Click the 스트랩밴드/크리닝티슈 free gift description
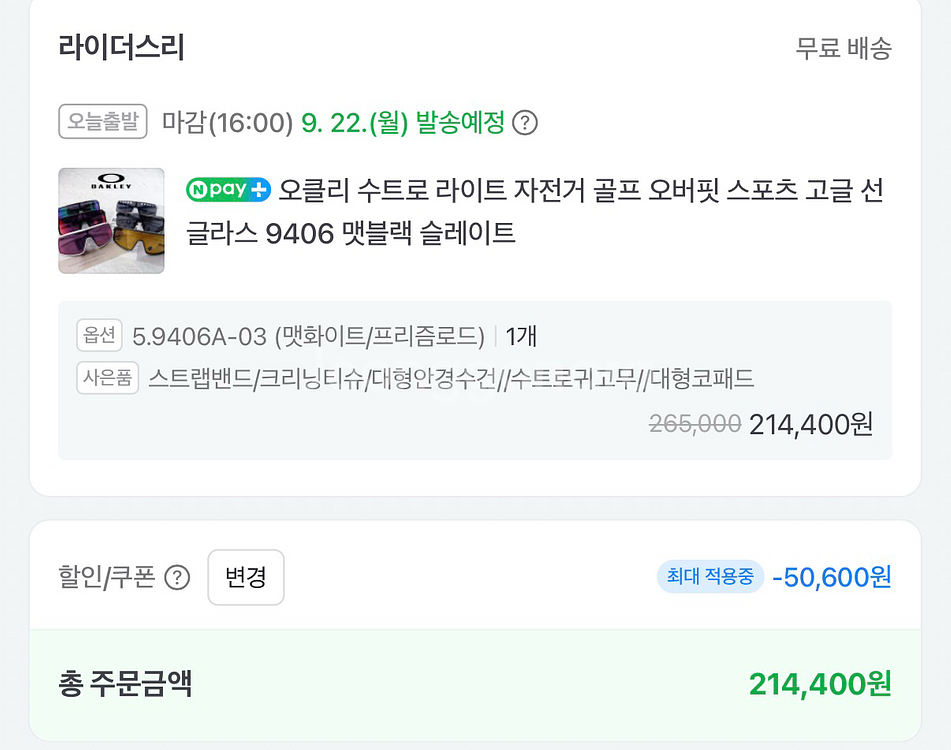 [x=451, y=379]
